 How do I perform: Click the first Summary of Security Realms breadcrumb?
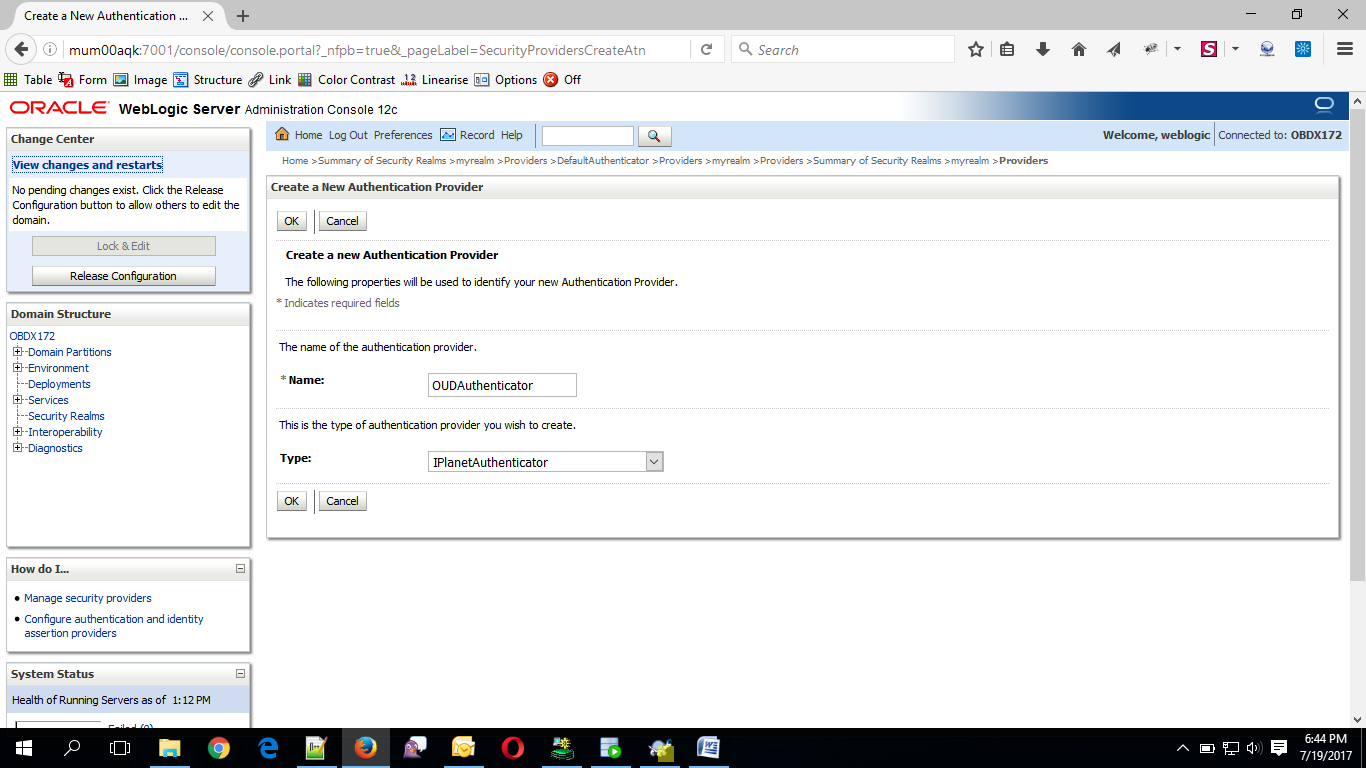[x=382, y=161]
